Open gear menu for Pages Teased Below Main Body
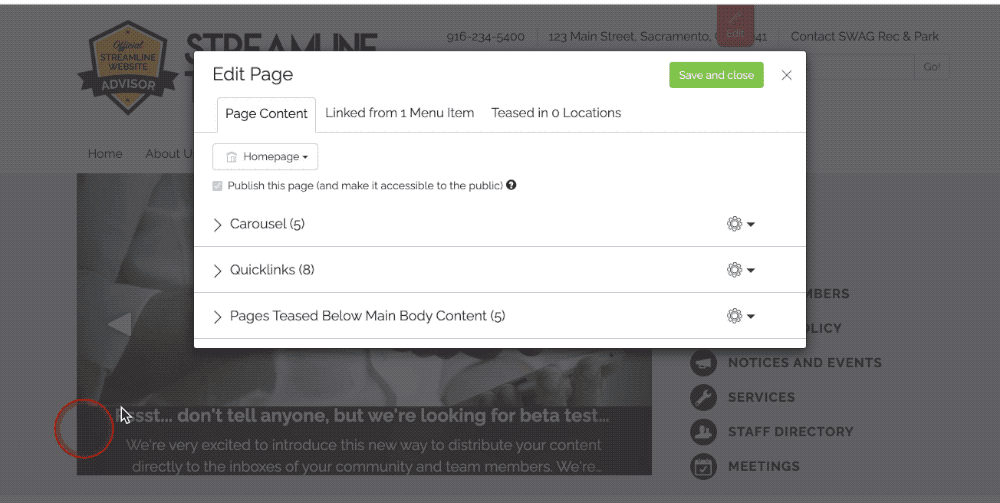1000x503 pixels. [740, 316]
